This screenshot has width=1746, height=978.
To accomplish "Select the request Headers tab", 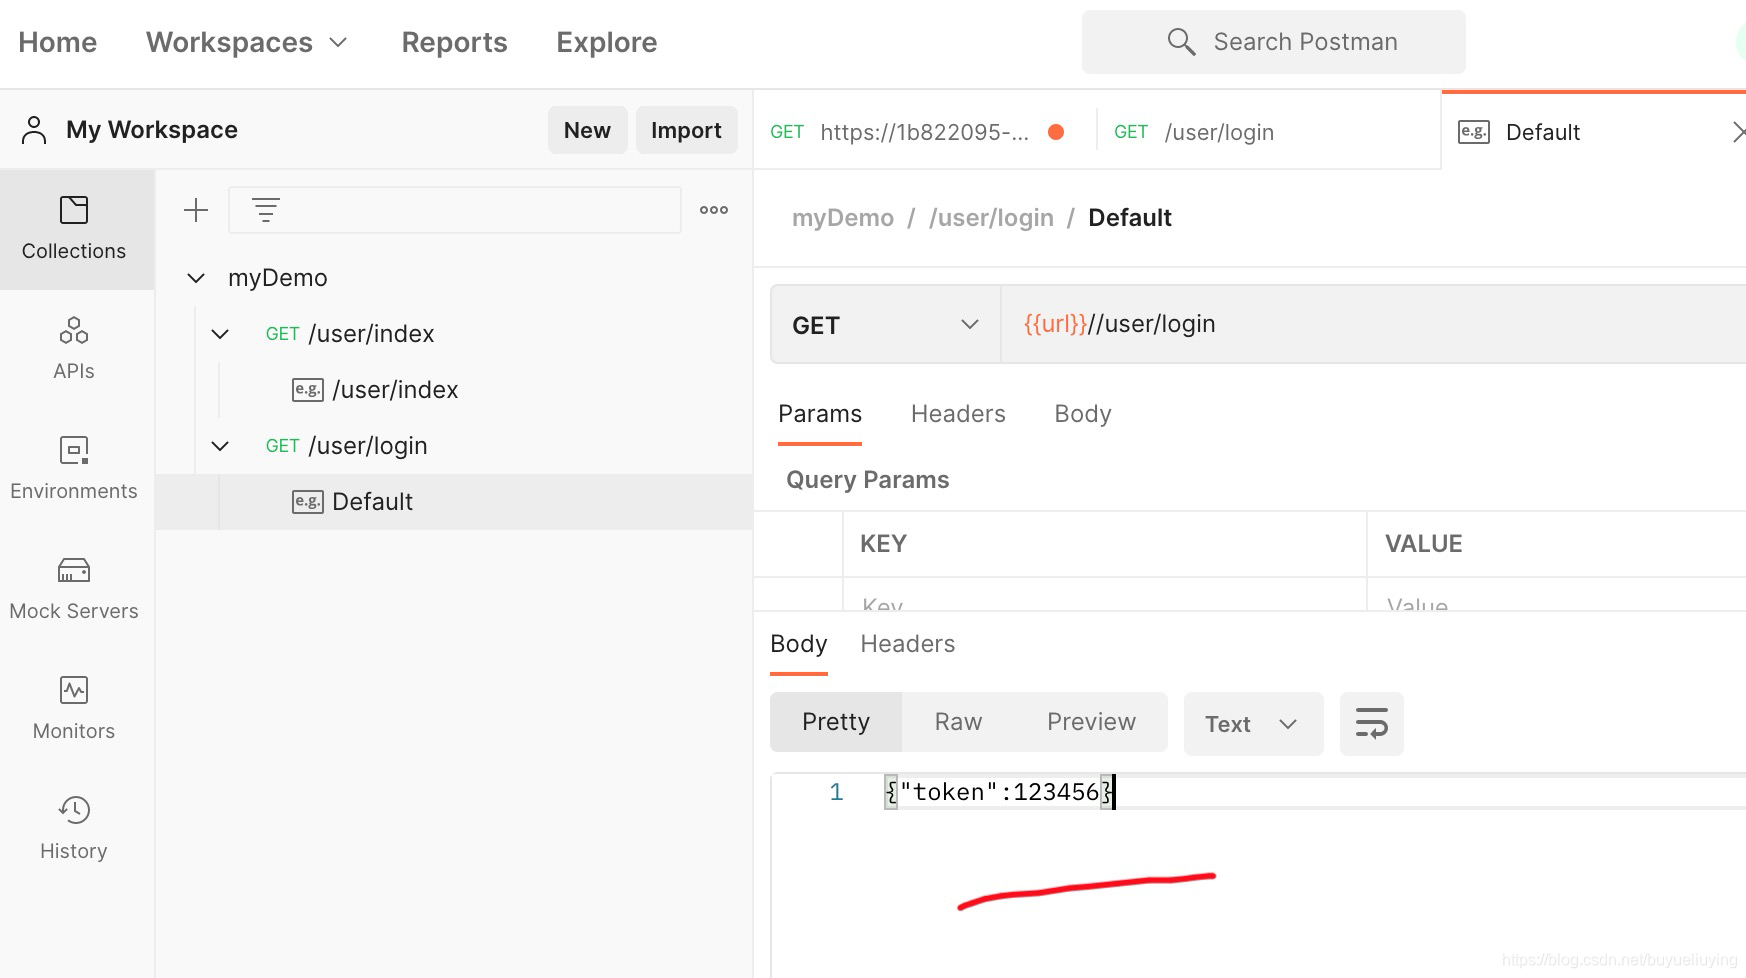I will click(x=958, y=414).
